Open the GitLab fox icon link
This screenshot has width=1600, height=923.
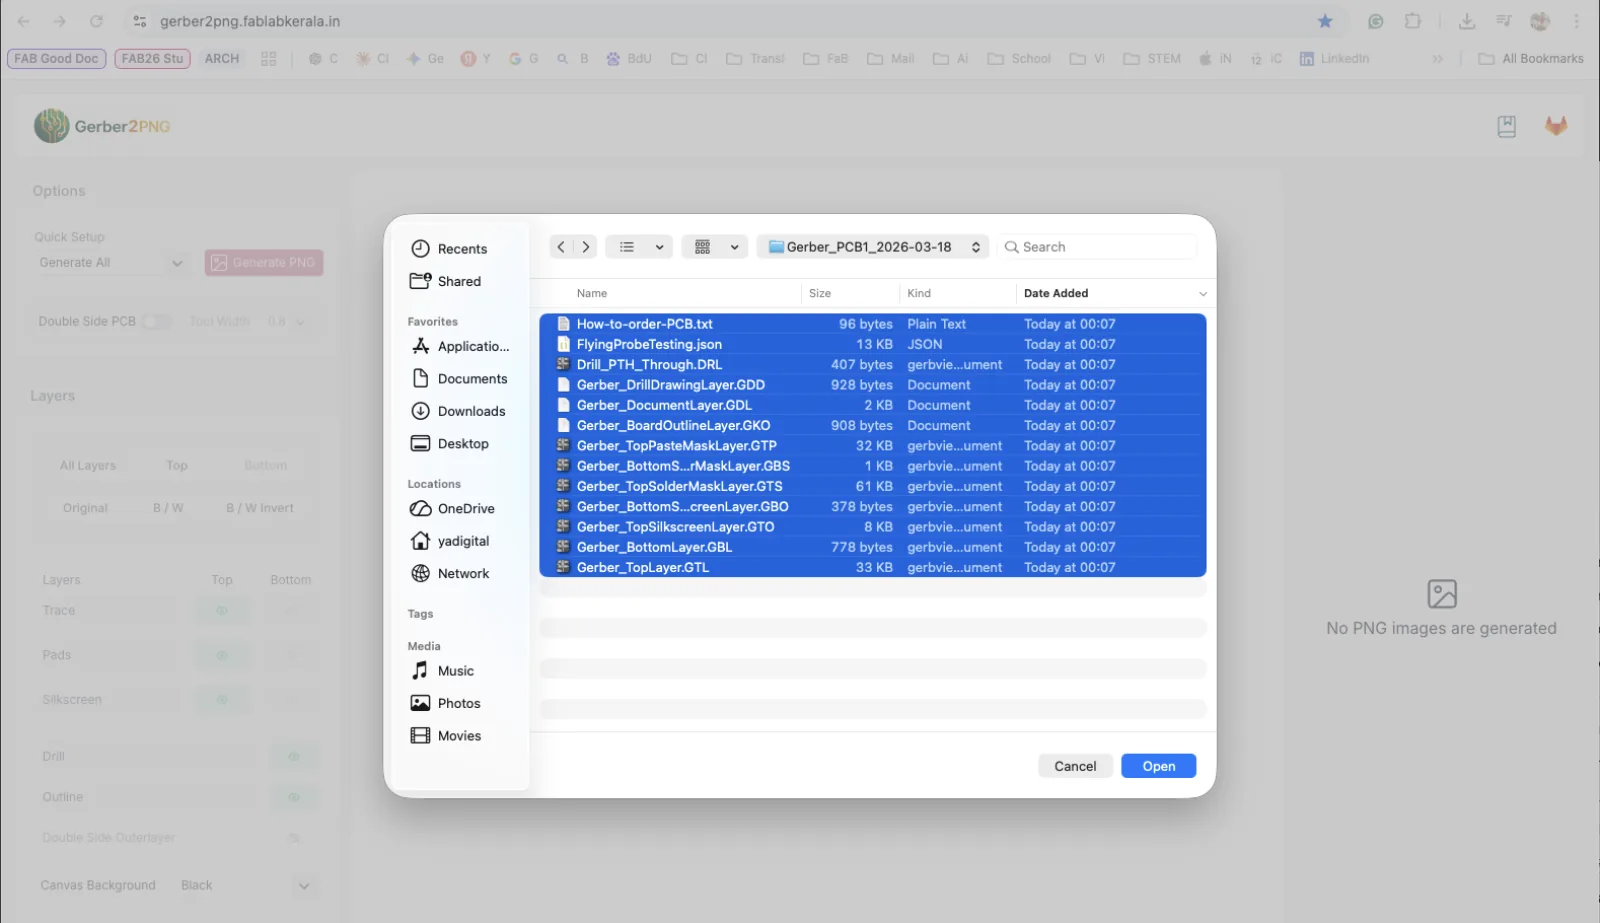coord(1556,126)
